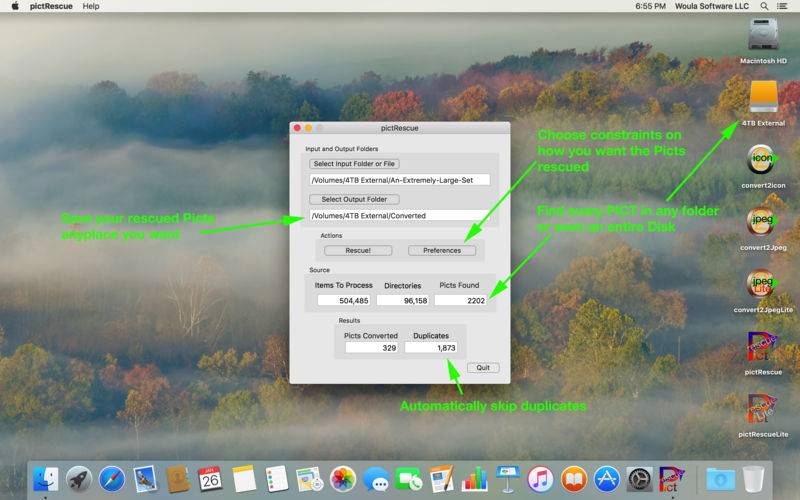The height and width of the screenshot is (500, 800).
Task: Open Launchpad rocket icon in dock
Action: click(x=79, y=480)
